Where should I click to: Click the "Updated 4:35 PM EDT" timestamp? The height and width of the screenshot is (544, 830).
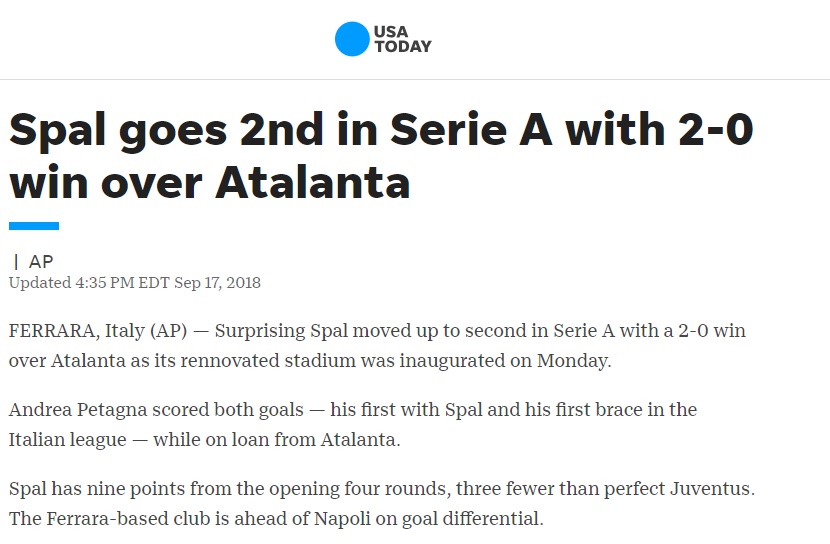pos(89,283)
